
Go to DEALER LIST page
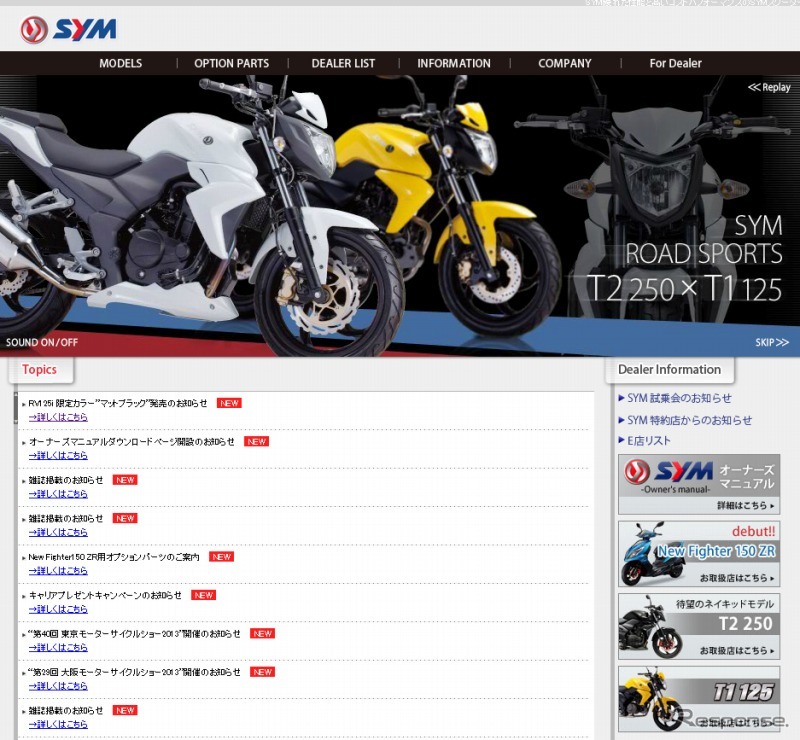(x=343, y=63)
